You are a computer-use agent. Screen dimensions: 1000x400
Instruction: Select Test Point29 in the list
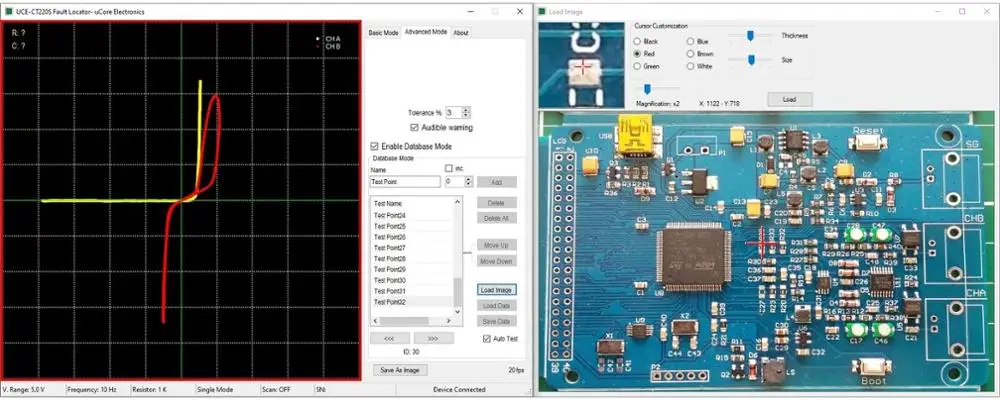coord(412,270)
